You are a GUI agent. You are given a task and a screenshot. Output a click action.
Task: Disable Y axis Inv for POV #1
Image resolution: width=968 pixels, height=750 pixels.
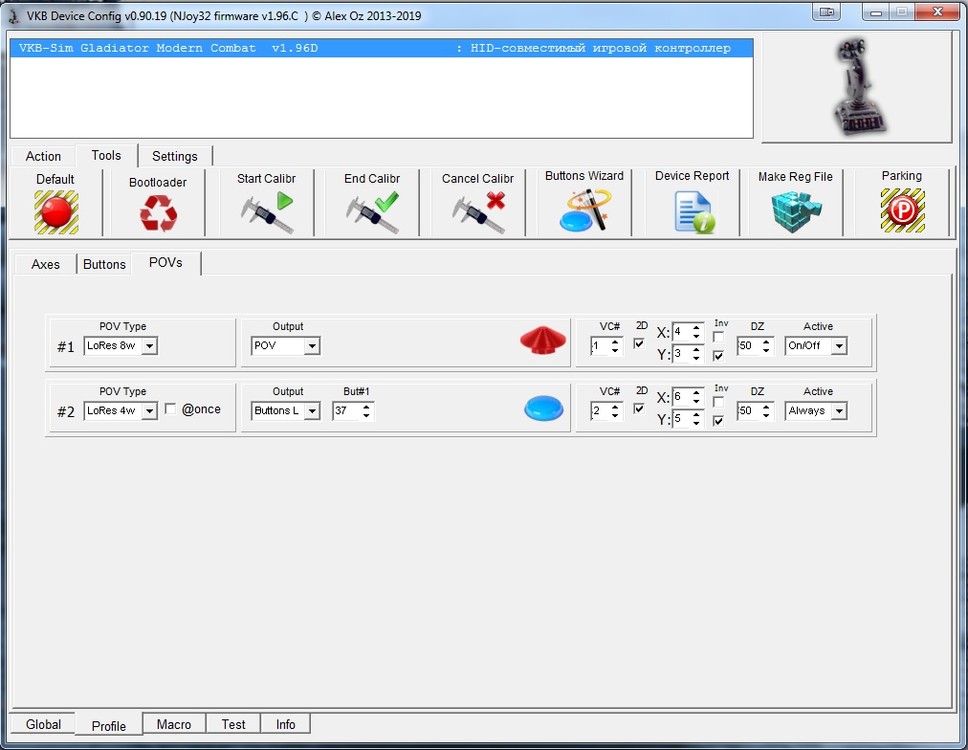pyautogui.click(x=718, y=356)
